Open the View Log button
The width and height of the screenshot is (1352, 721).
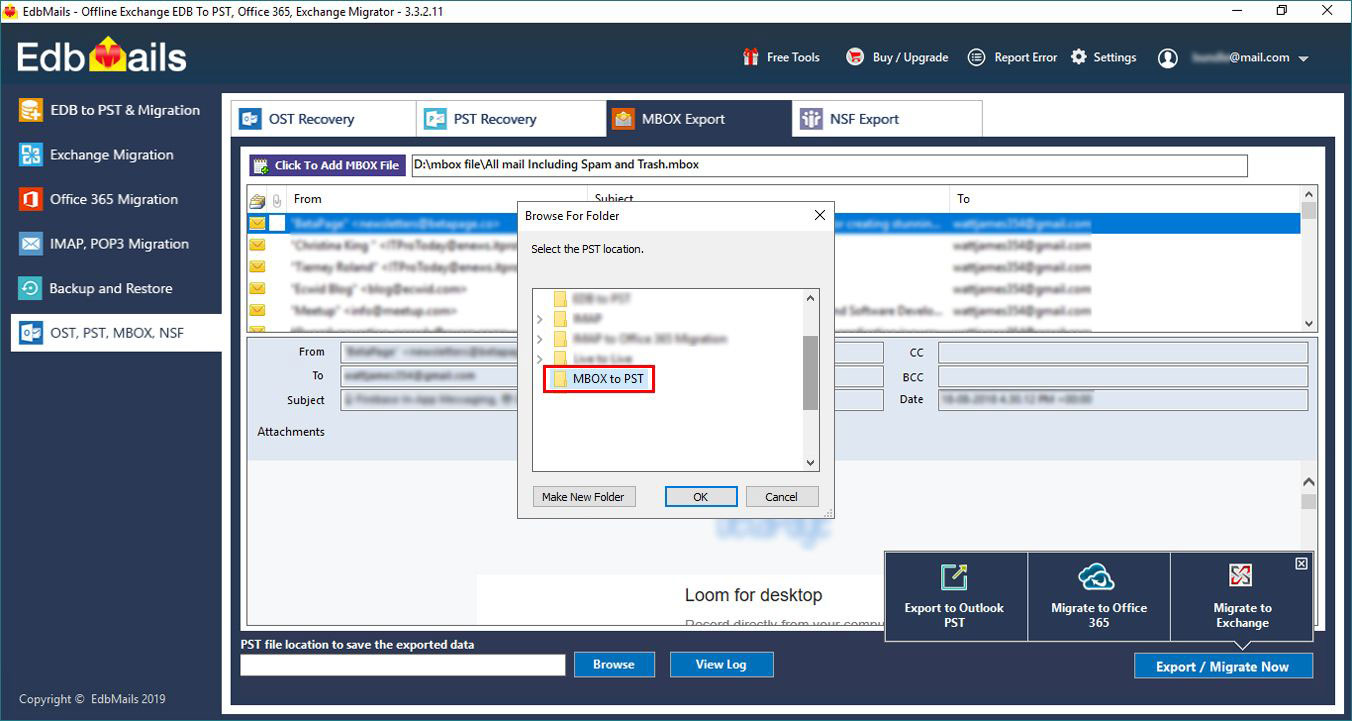[x=721, y=664]
